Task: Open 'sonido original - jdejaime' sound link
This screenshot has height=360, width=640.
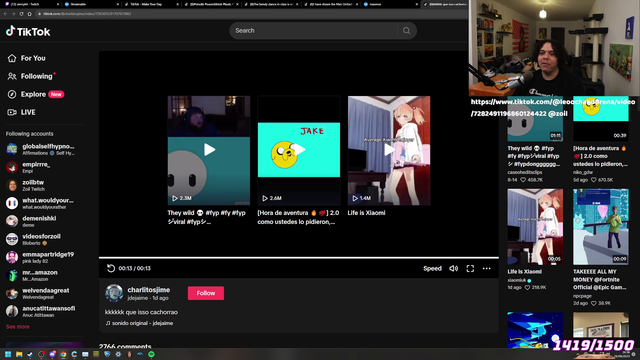Action: [x=139, y=323]
